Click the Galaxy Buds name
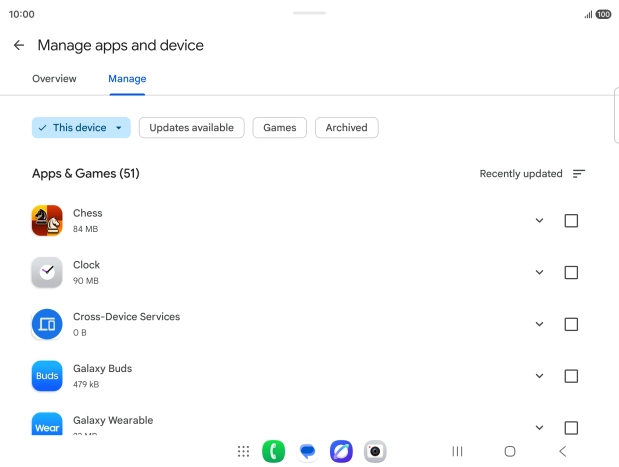This screenshot has width=619, height=467. (103, 368)
